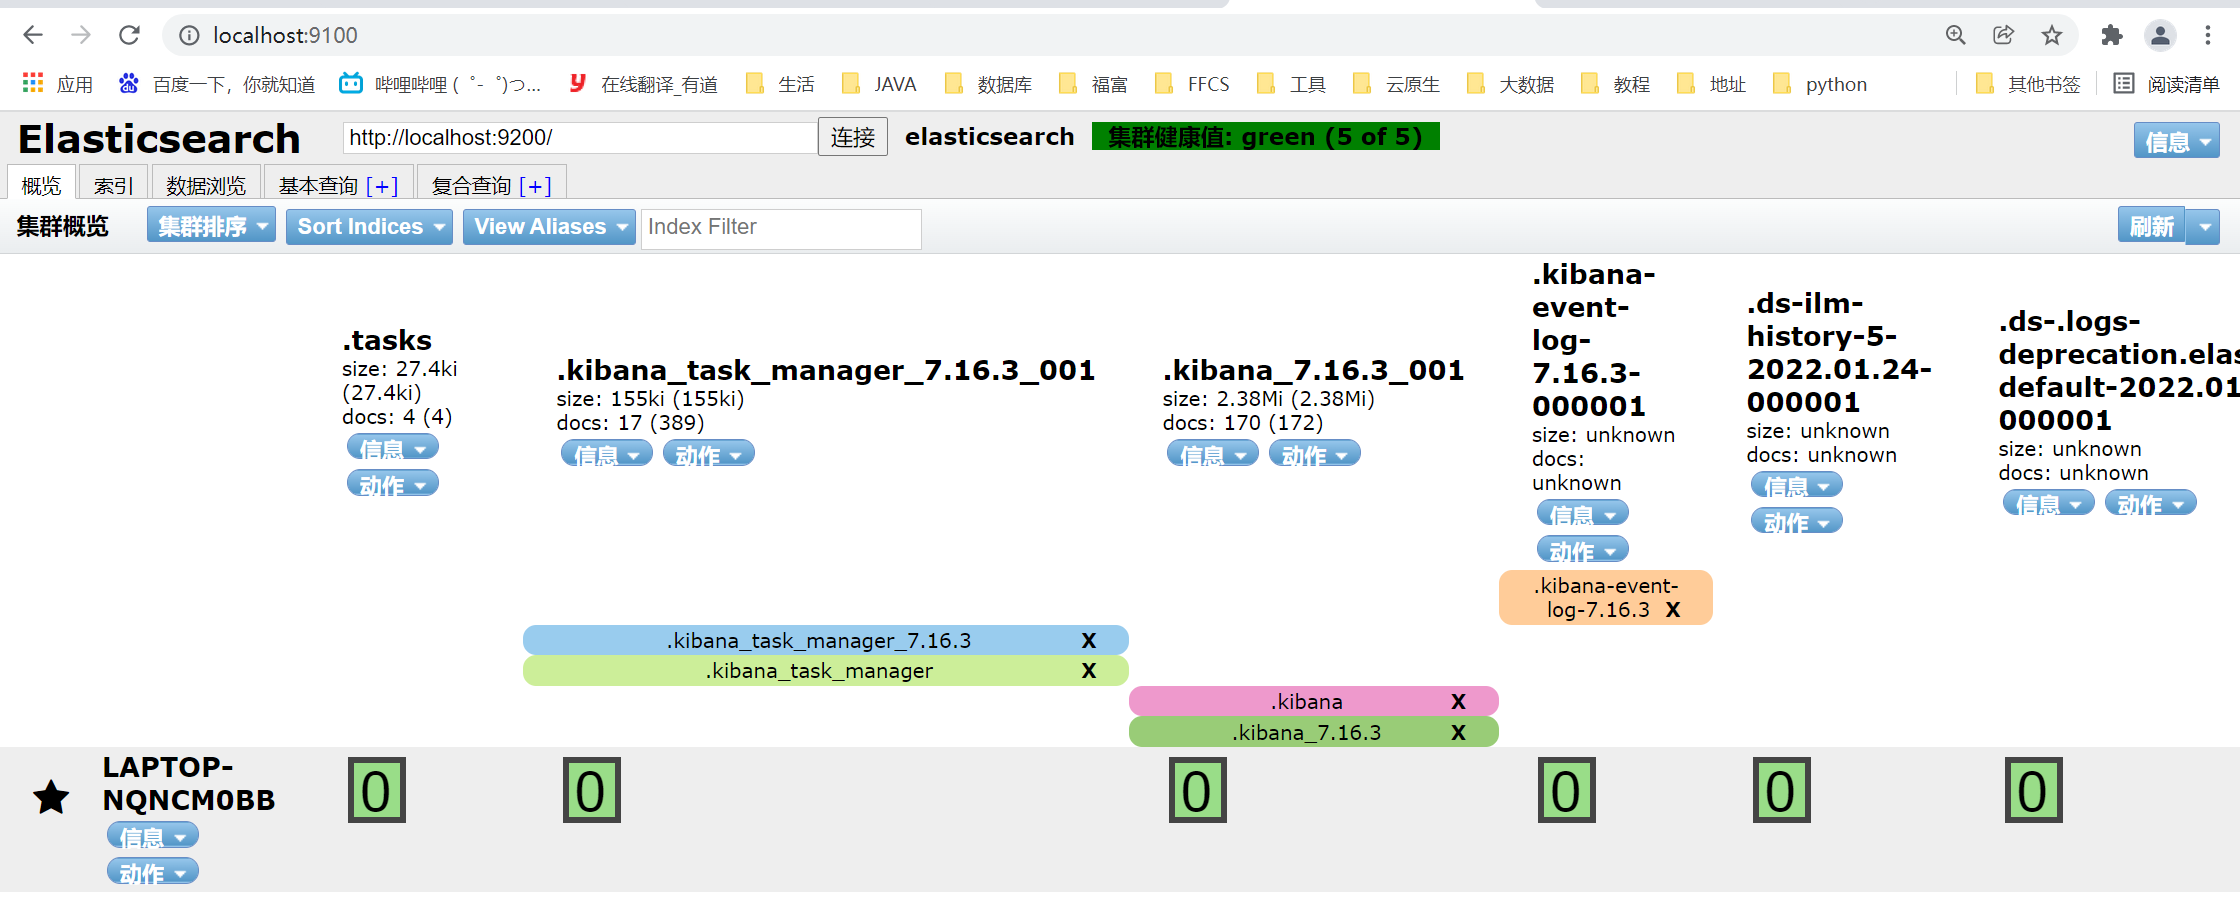Screen dimensions: 2240x897
Task: Remove the .kibana alias with X
Action: [1458, 701]
